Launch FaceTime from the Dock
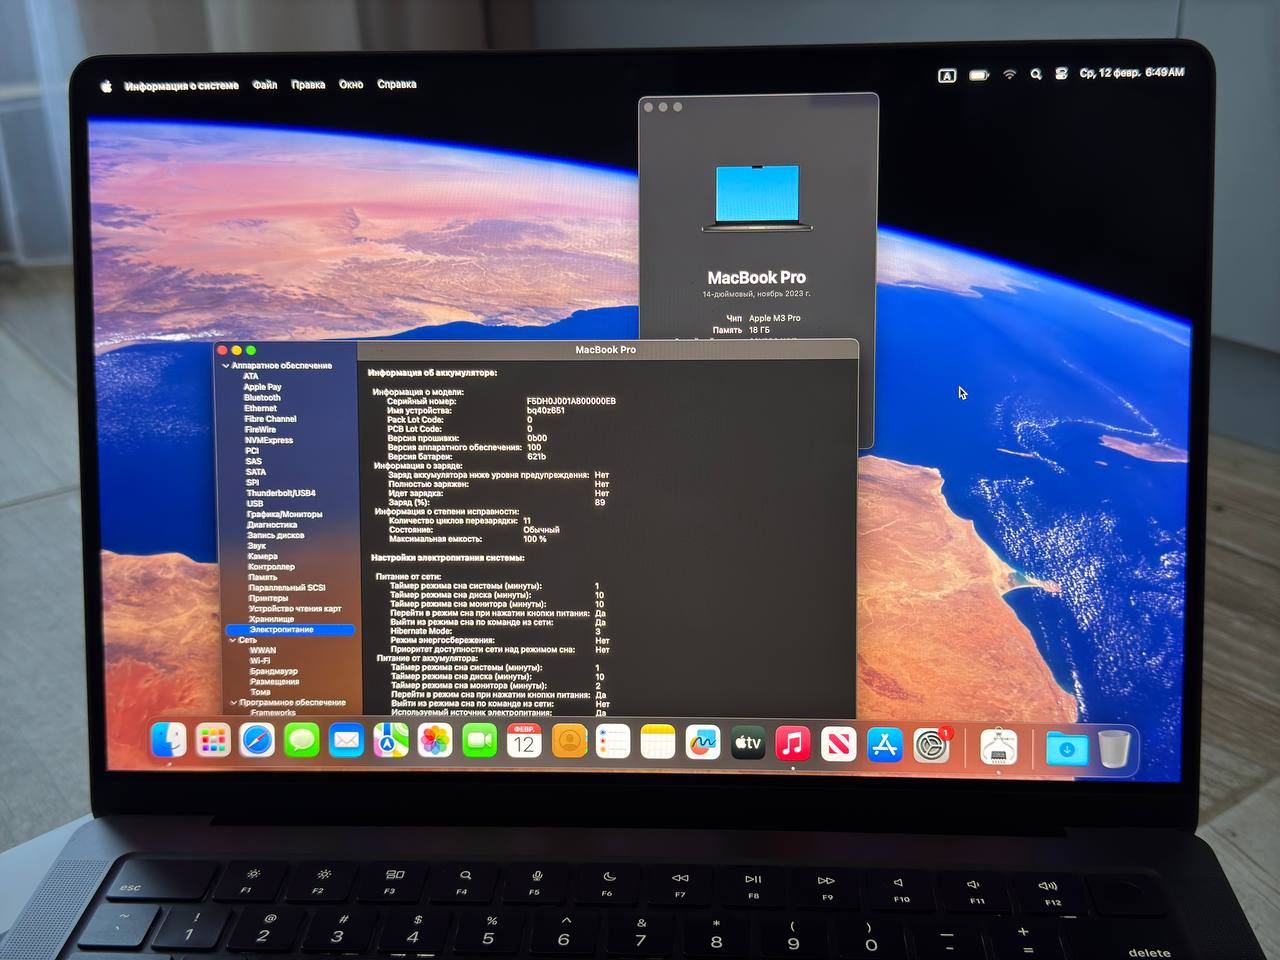Screen dimensions: 1280x960 [x=480, y=741]
